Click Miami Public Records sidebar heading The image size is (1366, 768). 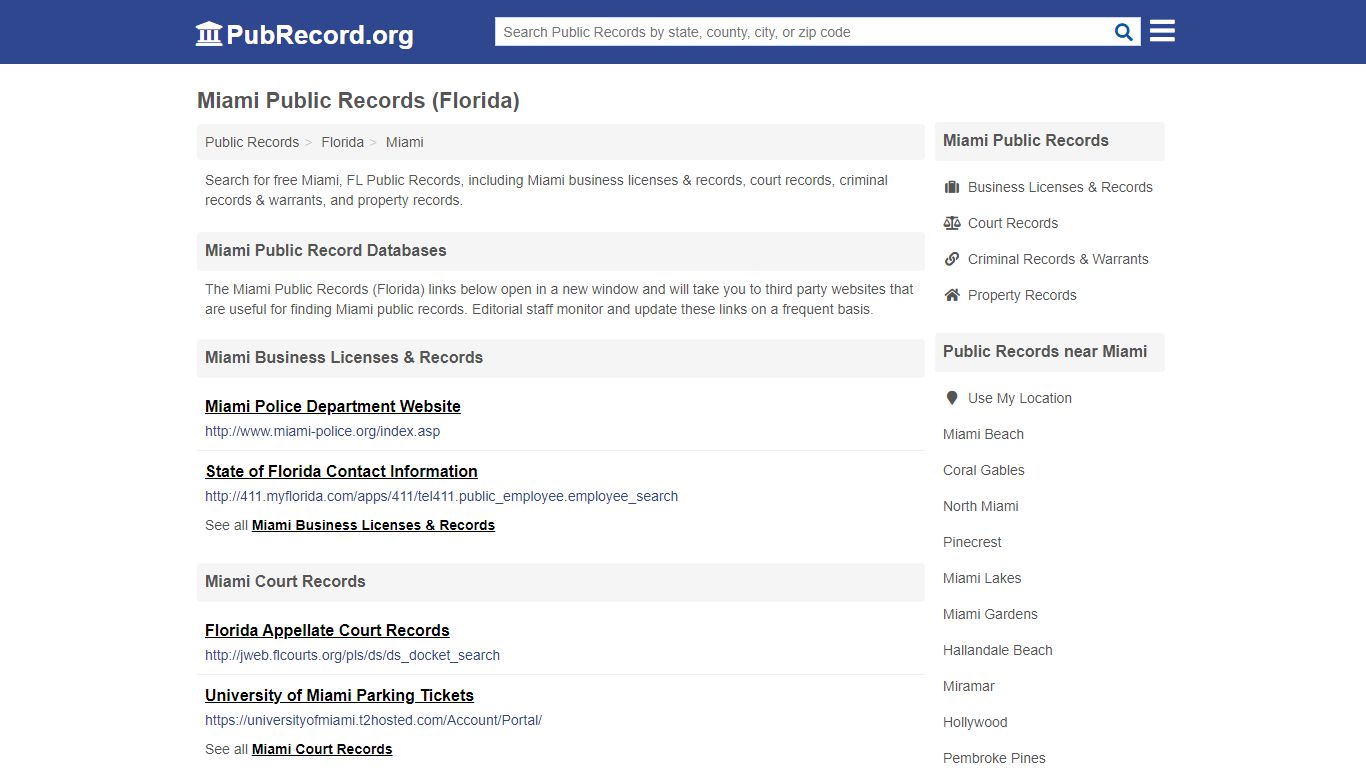click(x=1026, y=141)
